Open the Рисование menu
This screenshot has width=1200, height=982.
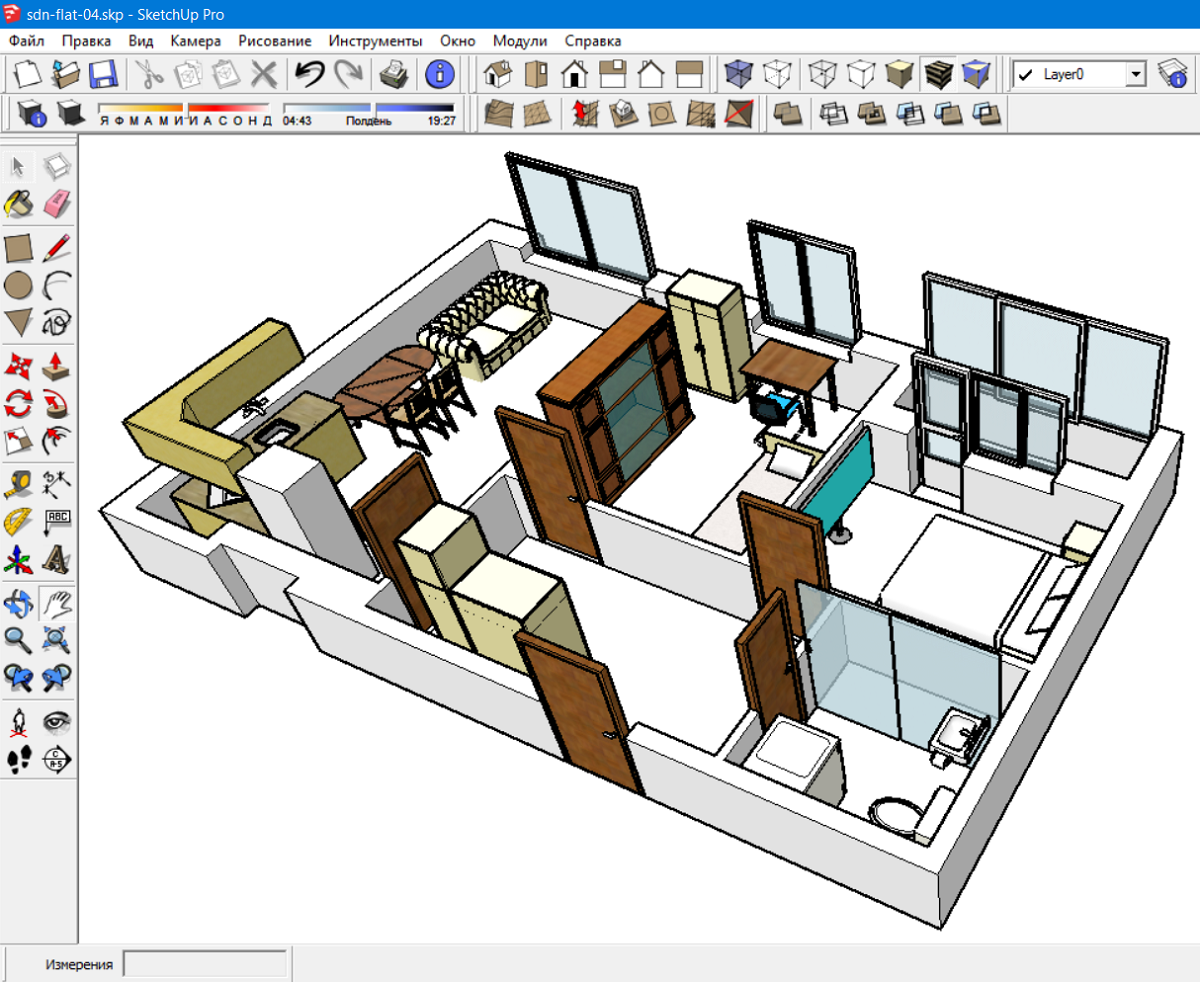275,41
